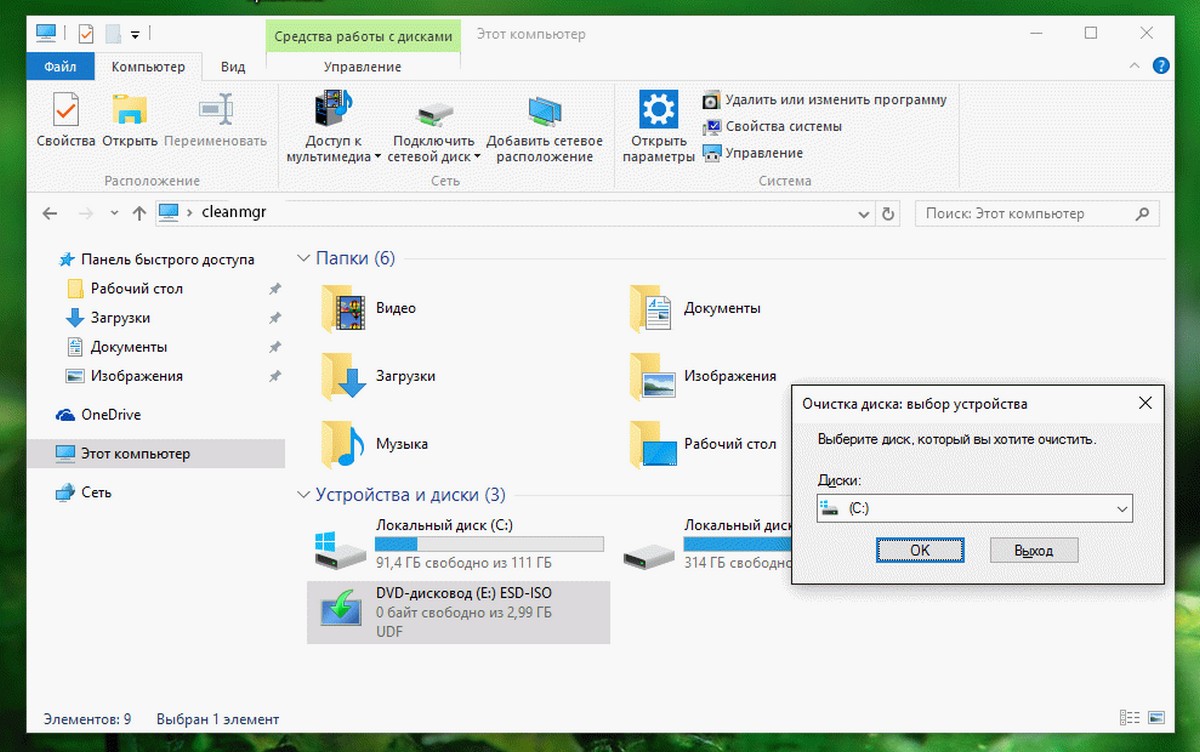Viewport: 1200px width, 752px height.
Task: Click the Back navigation arrow
Action: [51, 213]
